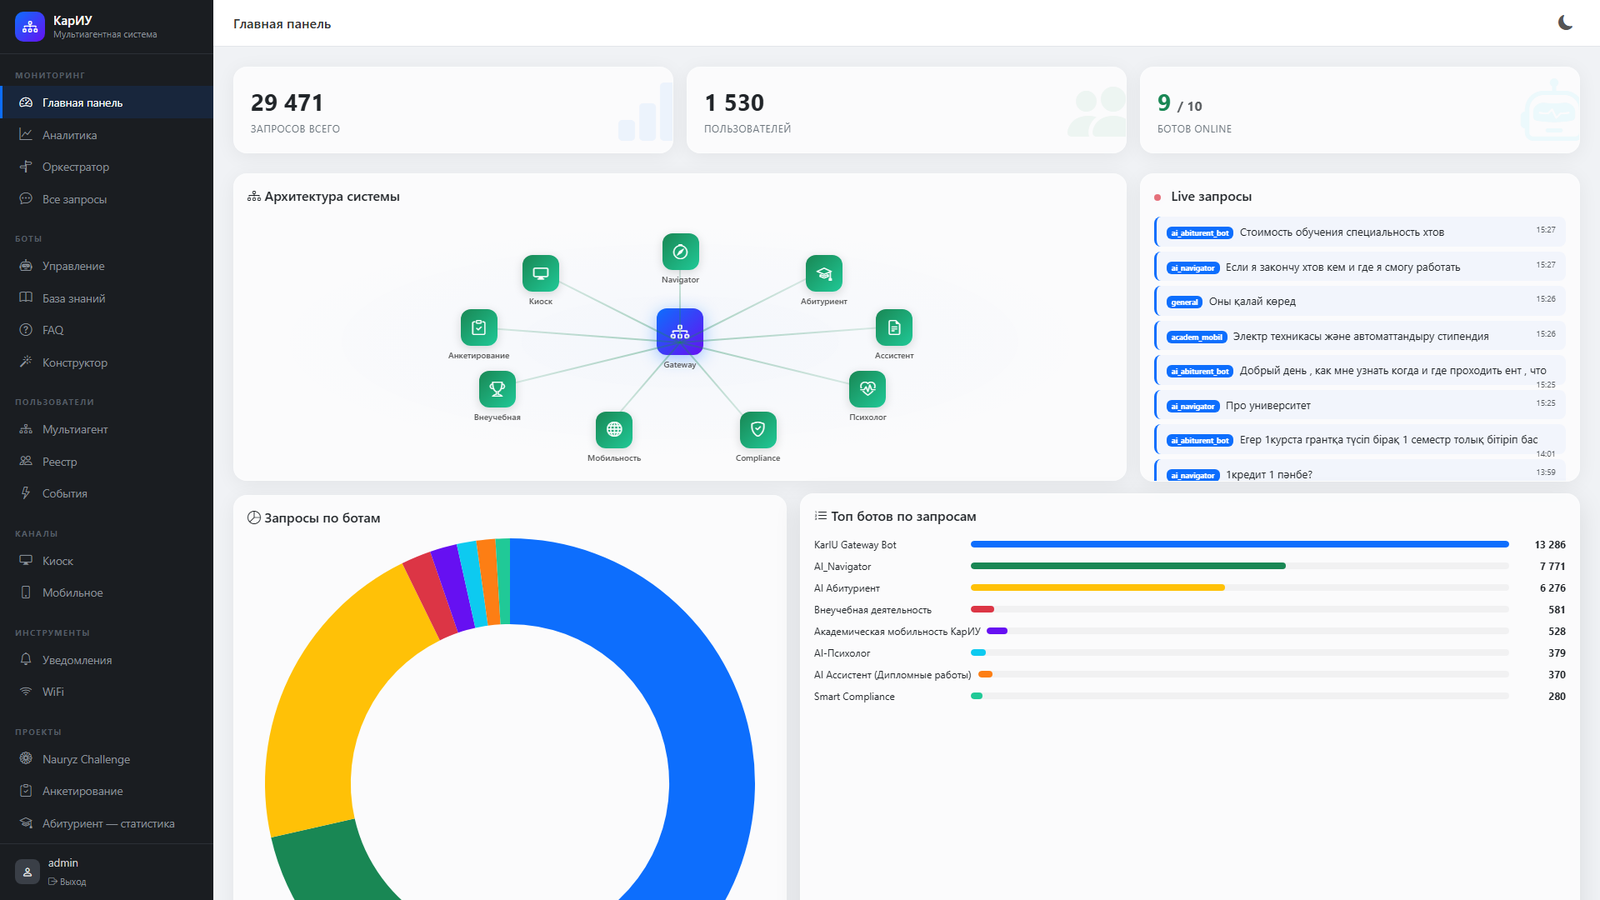Click the AI Абитуриент yellow progress bar
This screenshot has height=900, width=1600.
(1098, 588)
